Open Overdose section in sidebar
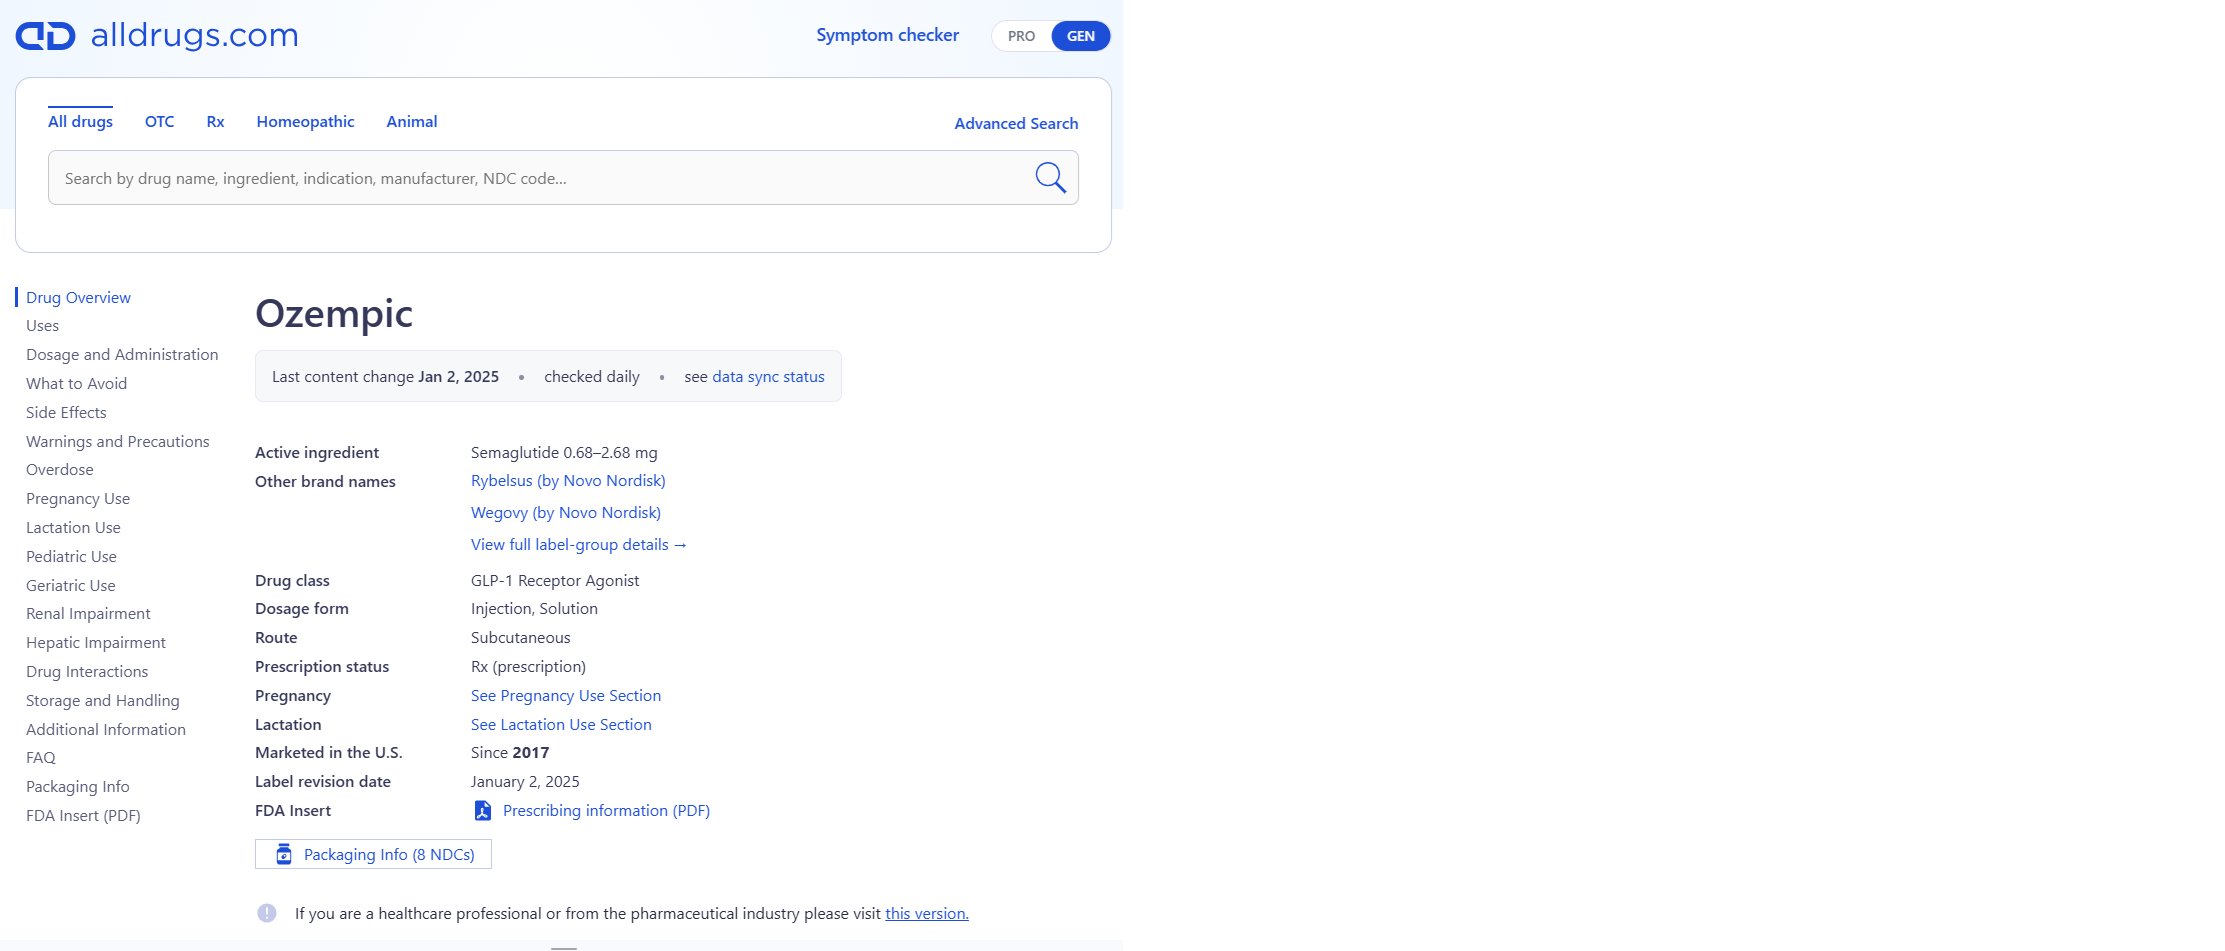This screenshot has width=2225, height=951. point(60,470)
